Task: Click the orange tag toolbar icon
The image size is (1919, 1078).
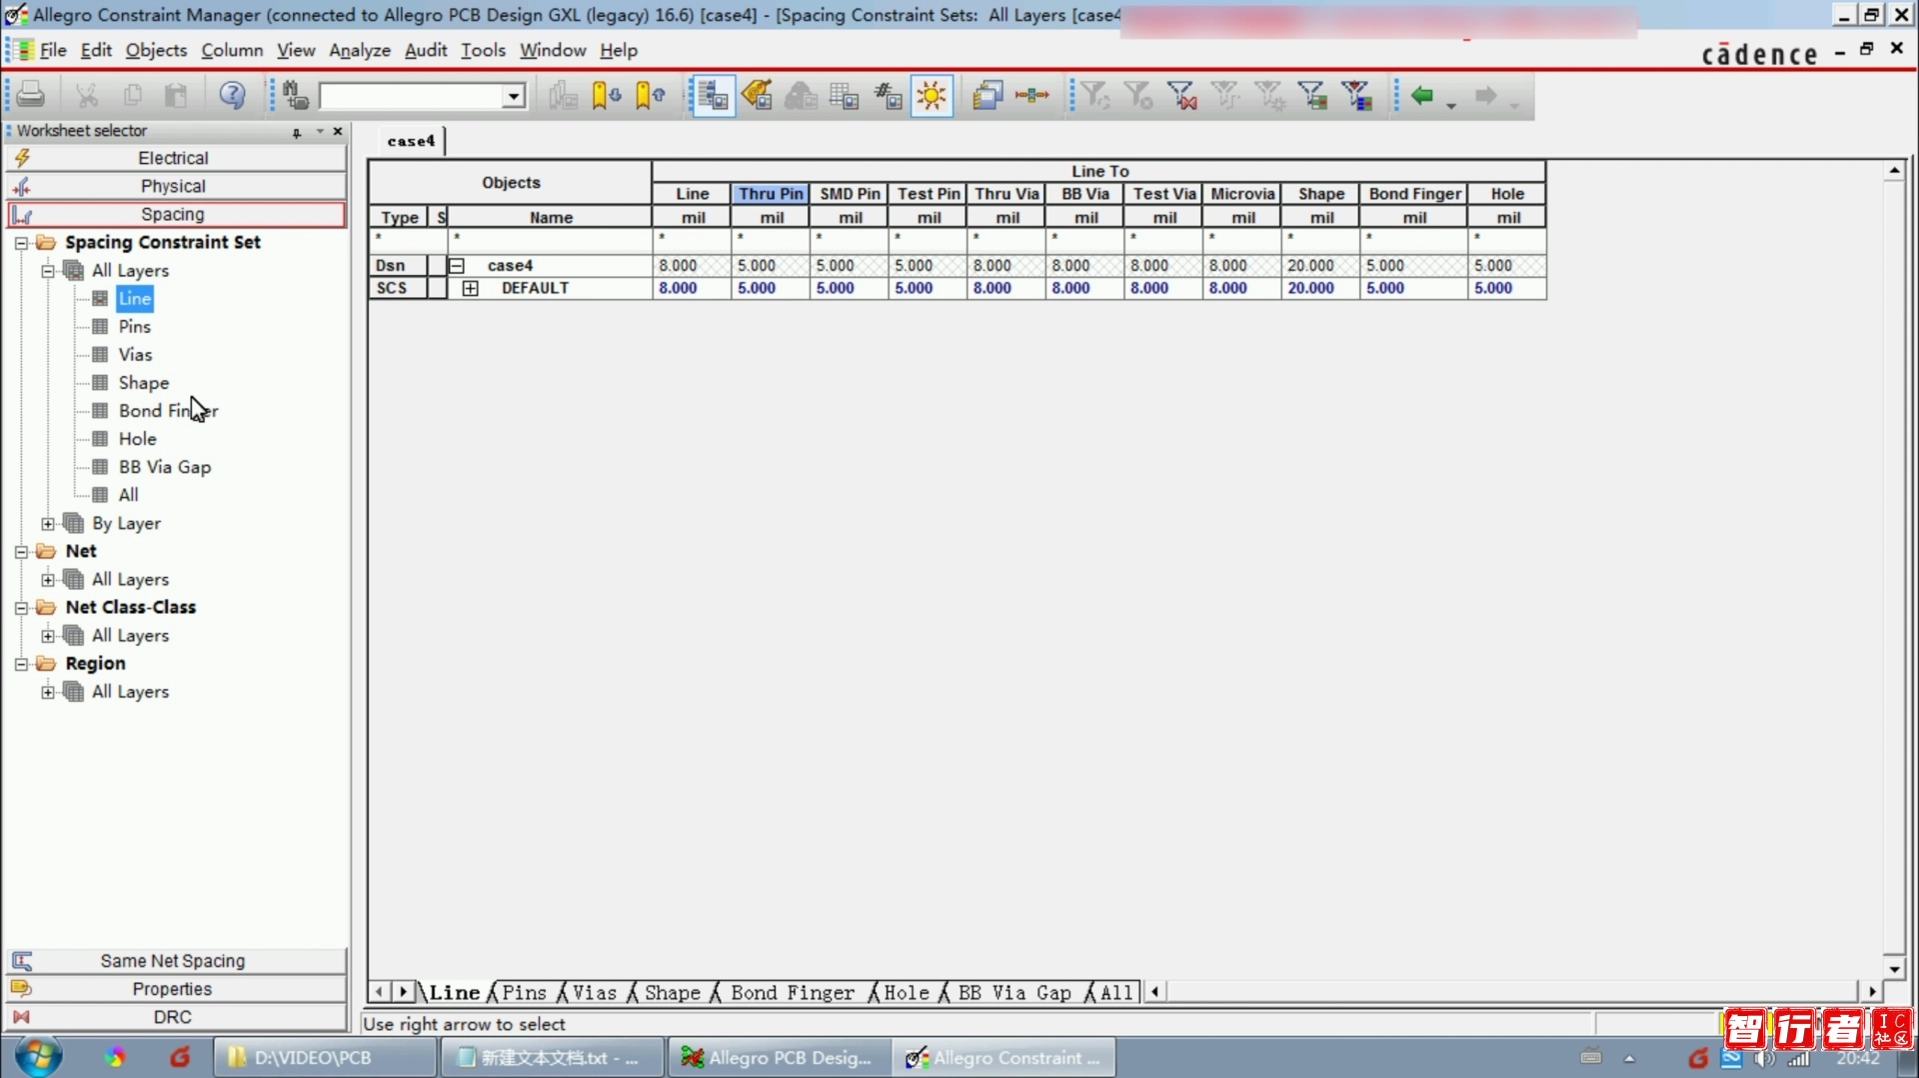Action: click(x=757, y=95)
